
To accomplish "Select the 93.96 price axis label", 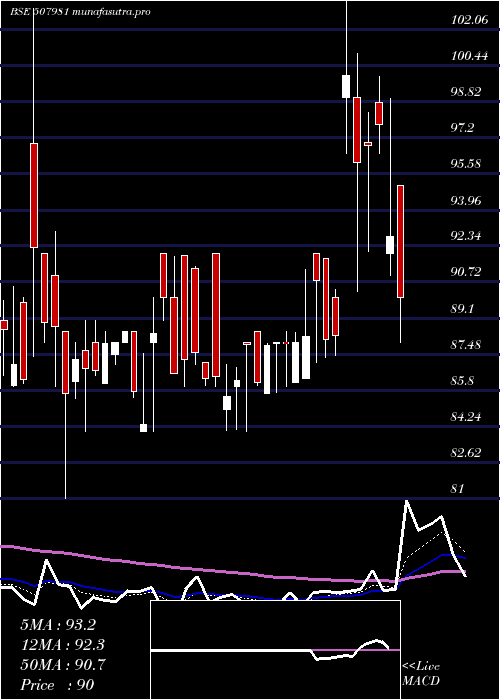I will (x=466, y=200).
